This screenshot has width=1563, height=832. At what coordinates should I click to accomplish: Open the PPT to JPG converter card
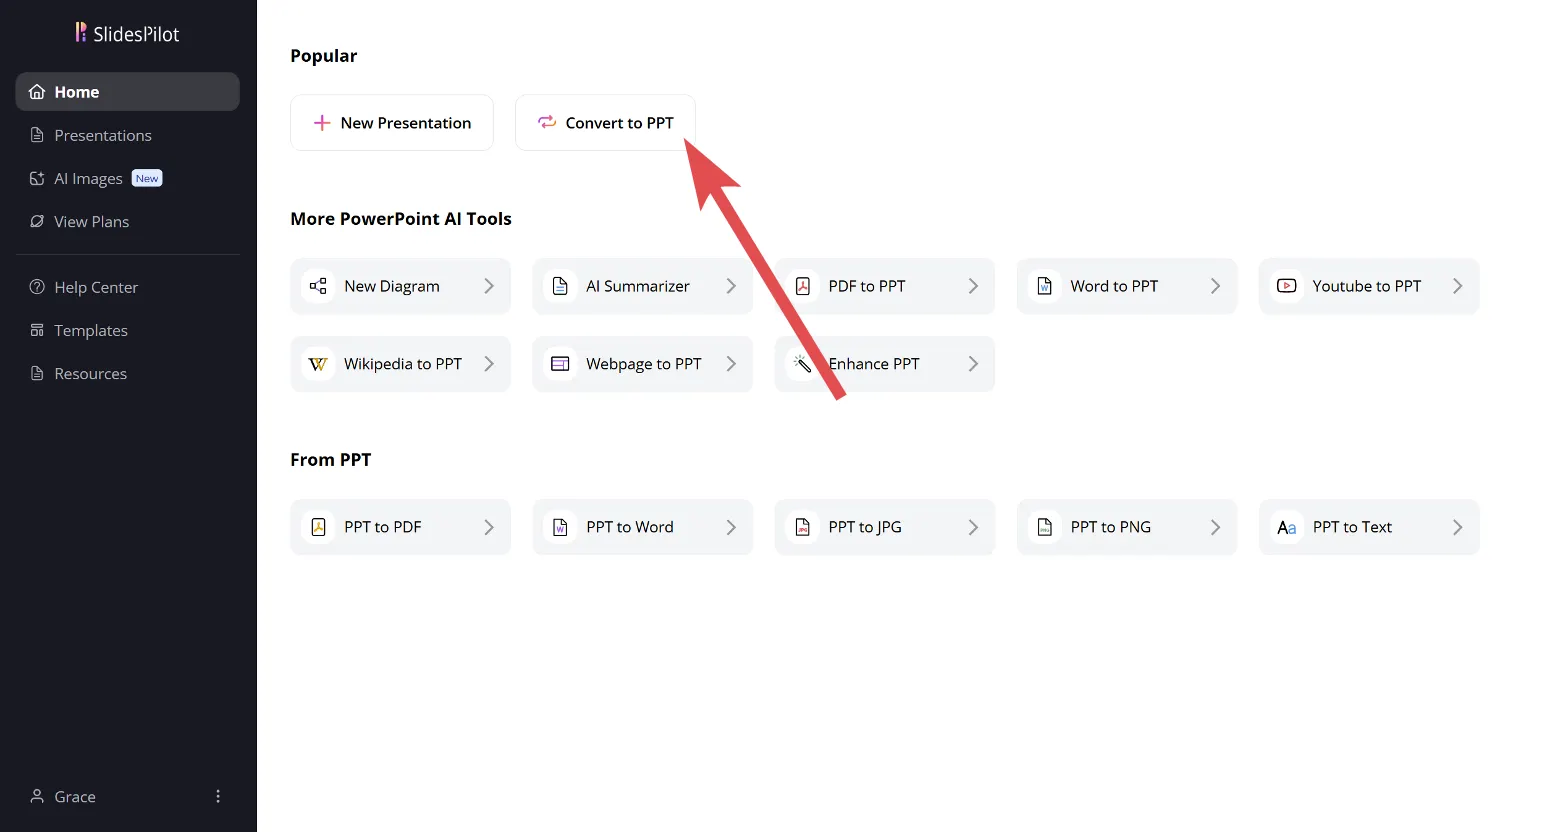[x=884, y=527]
